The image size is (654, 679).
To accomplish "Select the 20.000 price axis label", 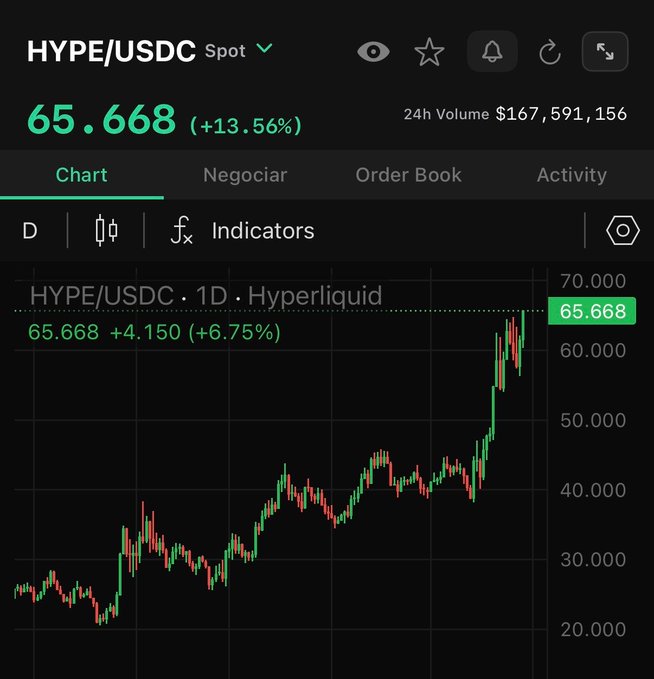I will click(593, 630).
